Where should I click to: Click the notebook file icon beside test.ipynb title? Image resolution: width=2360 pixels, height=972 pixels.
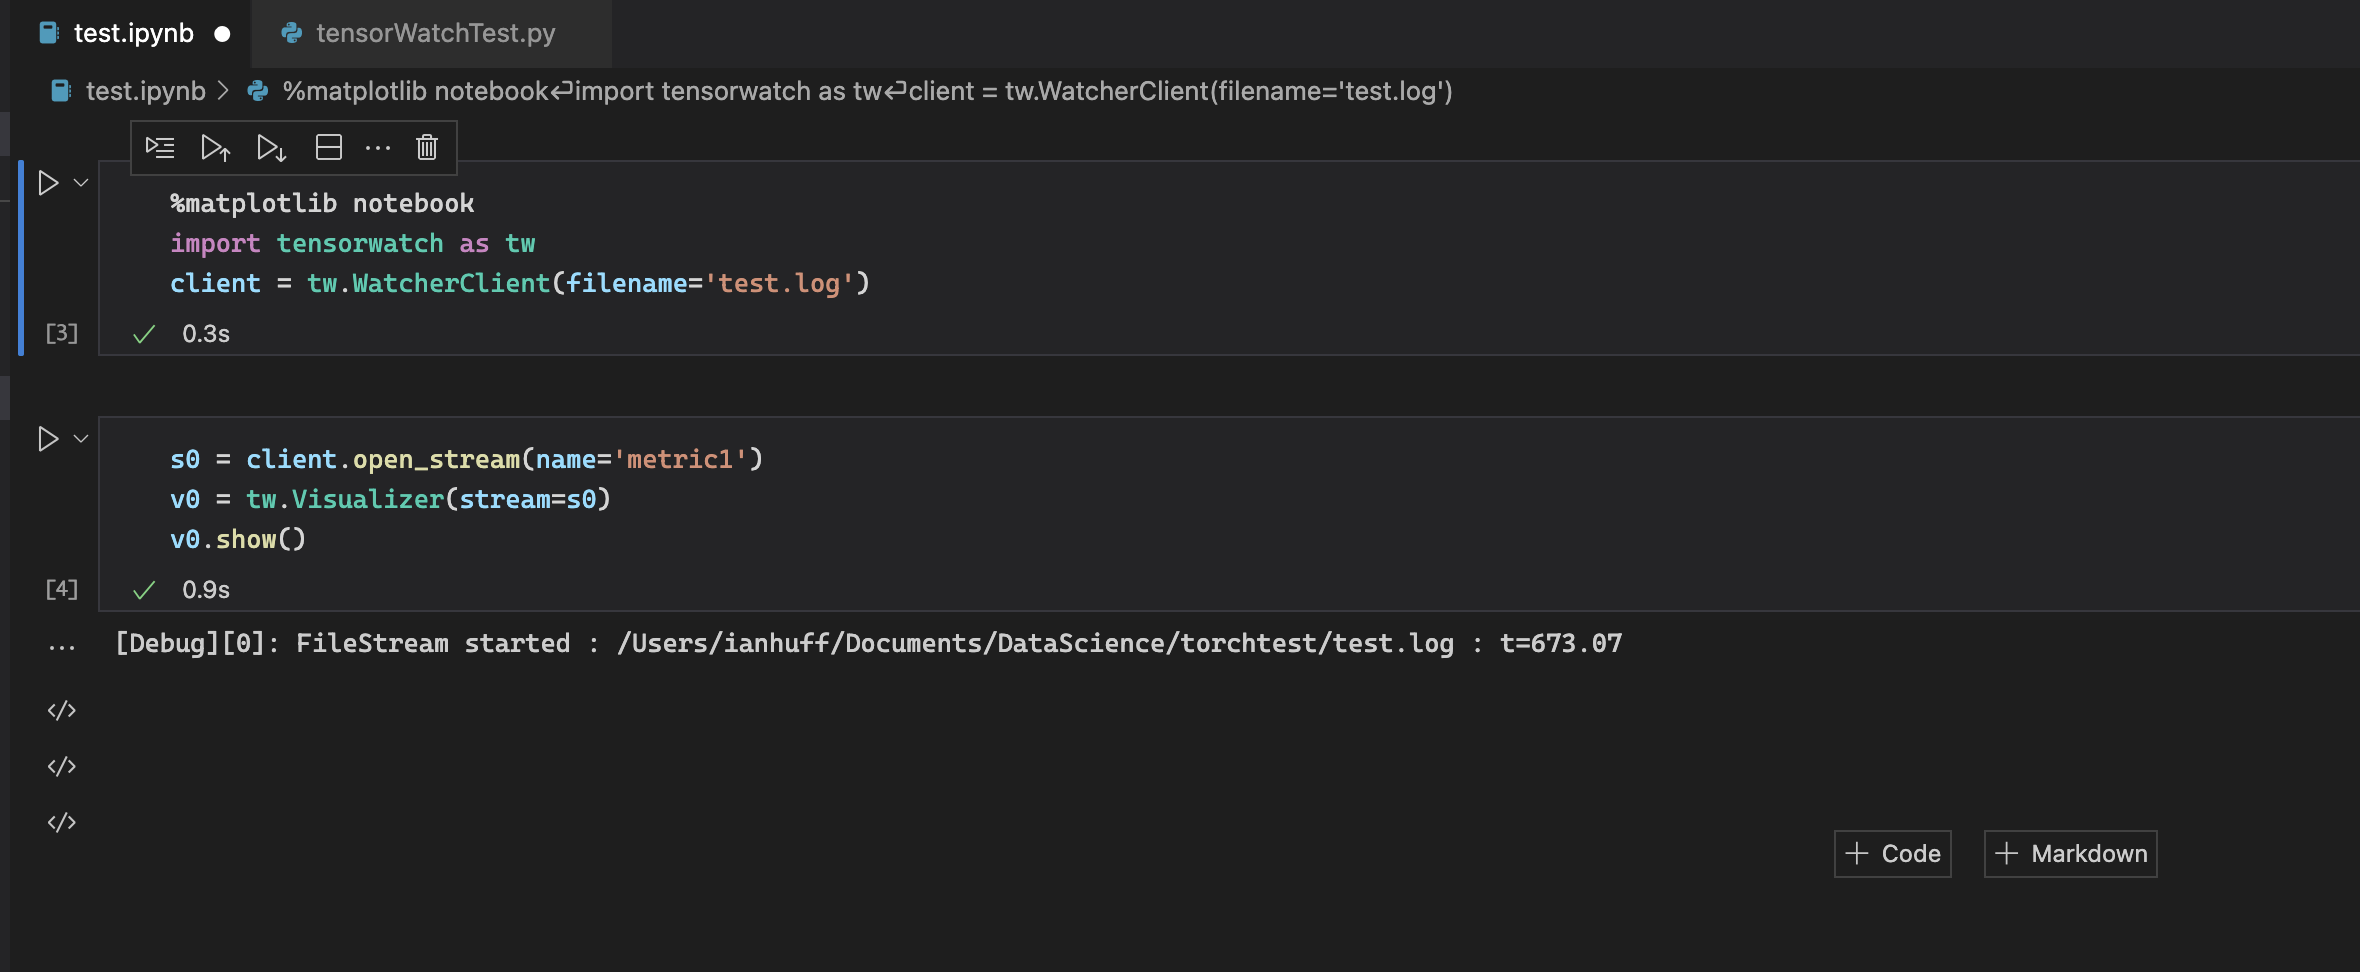(x=47, y=33)
